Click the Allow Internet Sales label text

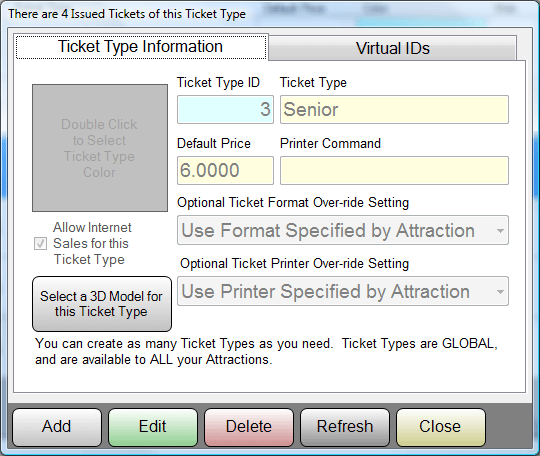91,243
